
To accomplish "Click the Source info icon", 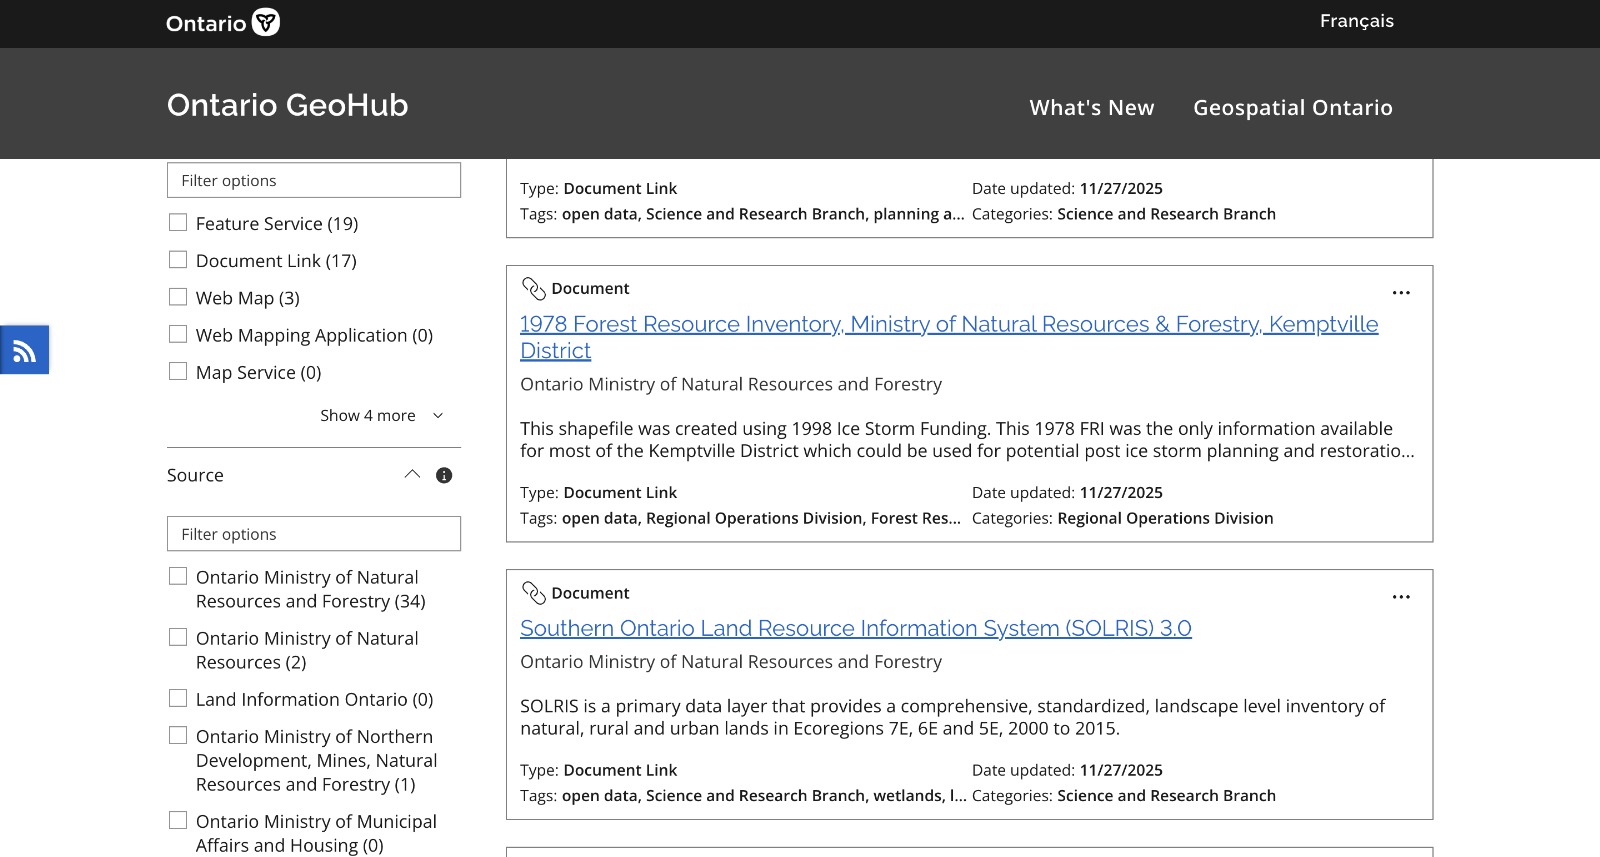I will [444, 476].
